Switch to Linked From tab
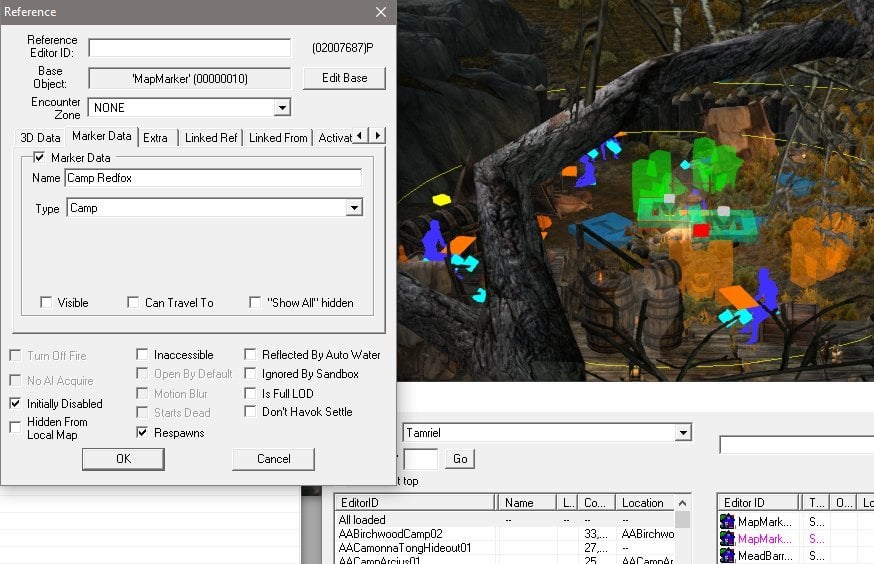Screen dimensions: 874x564 pos(278,138)
